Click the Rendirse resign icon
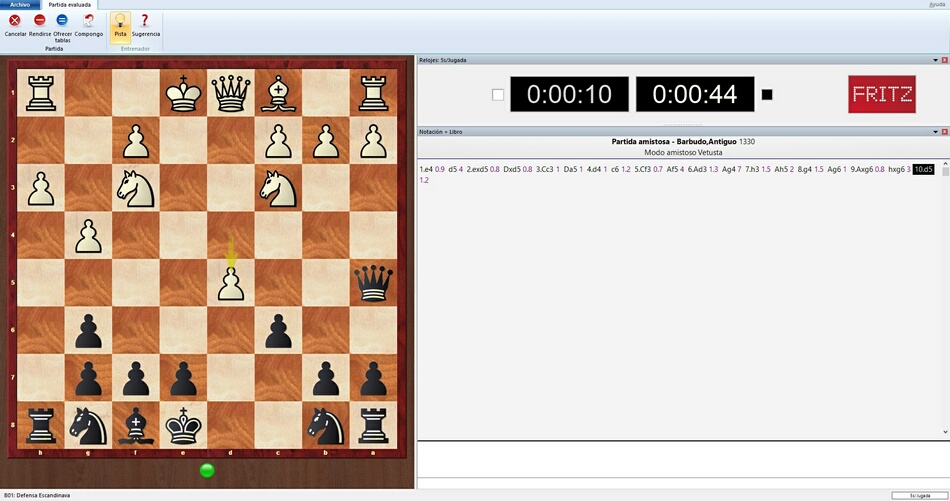This screenshot has width=950, height=501. (x=39, y=21)
